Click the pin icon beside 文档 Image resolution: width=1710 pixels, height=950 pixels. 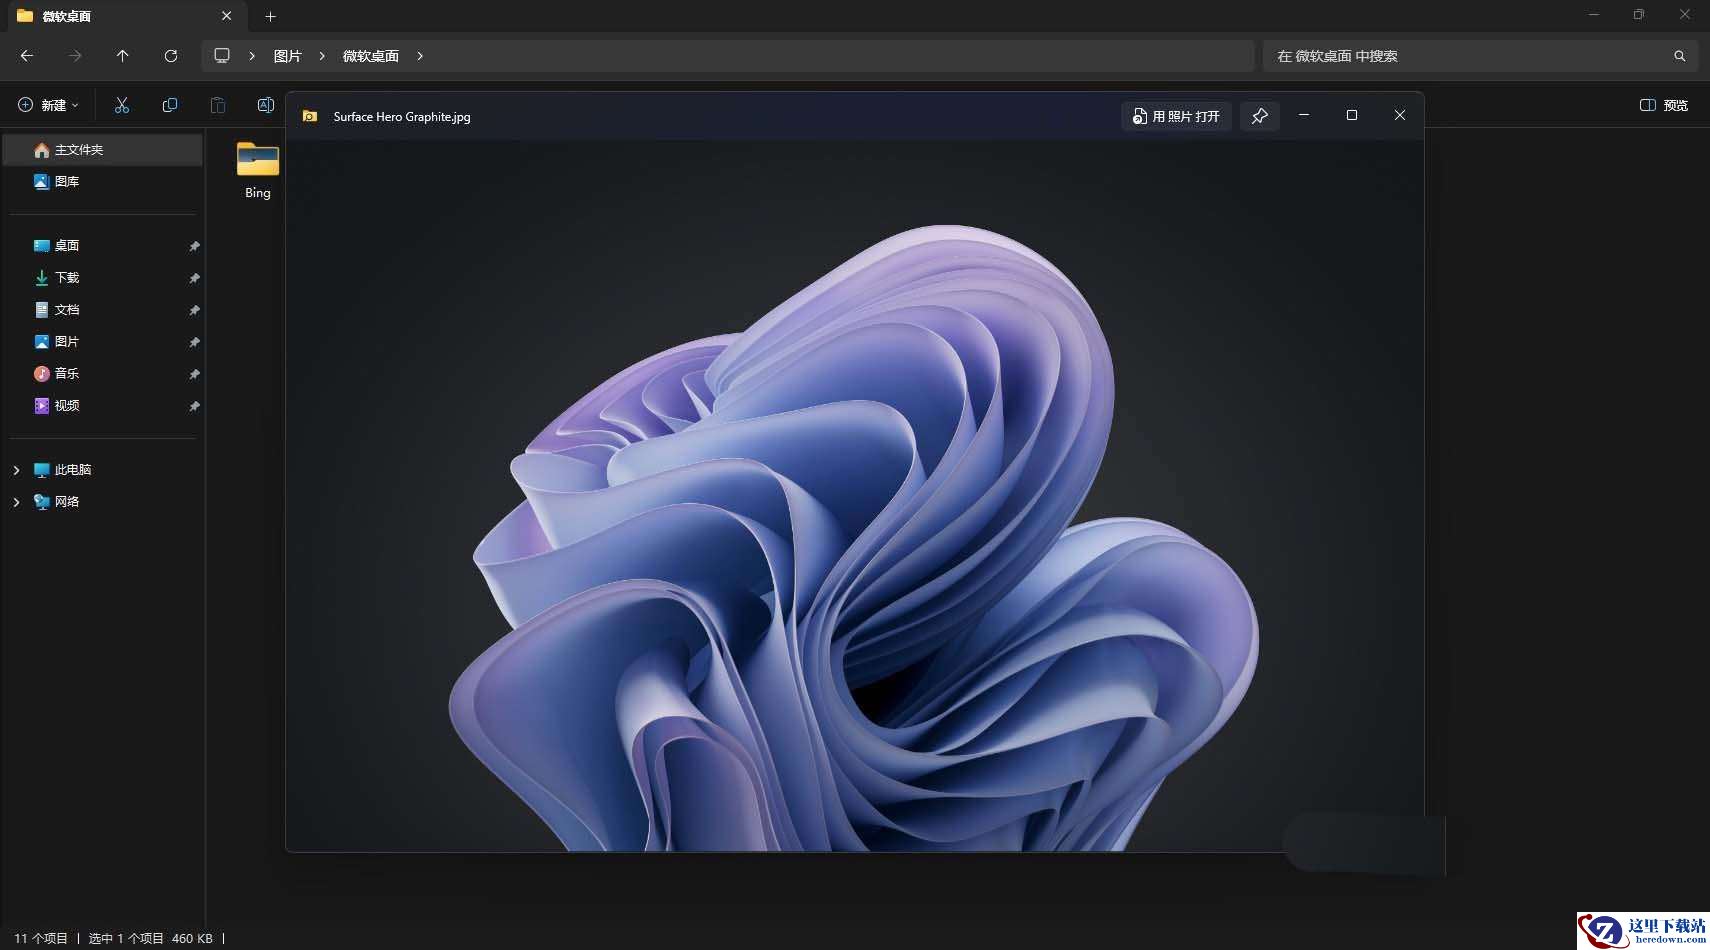pyautogui.click(x=195, y=310)
